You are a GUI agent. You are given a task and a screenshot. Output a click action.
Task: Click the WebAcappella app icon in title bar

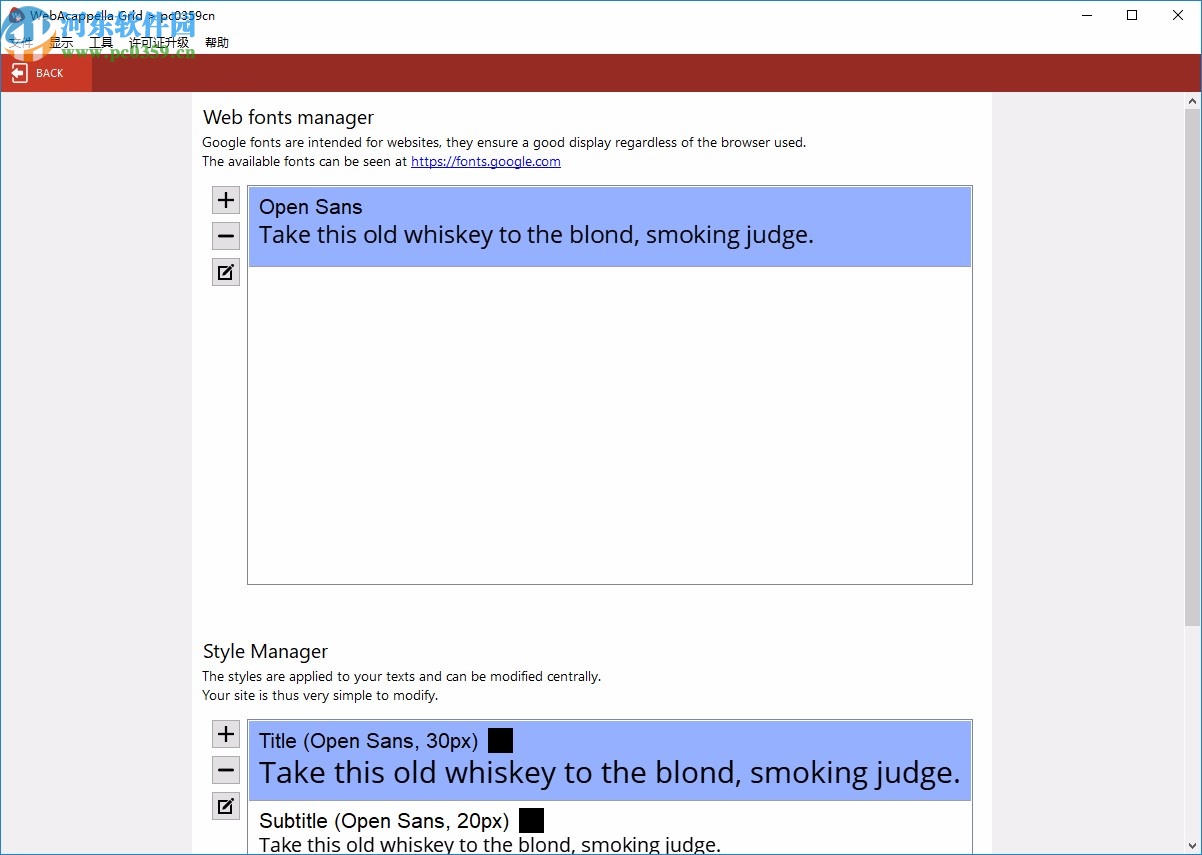click(x=16, y=15)
